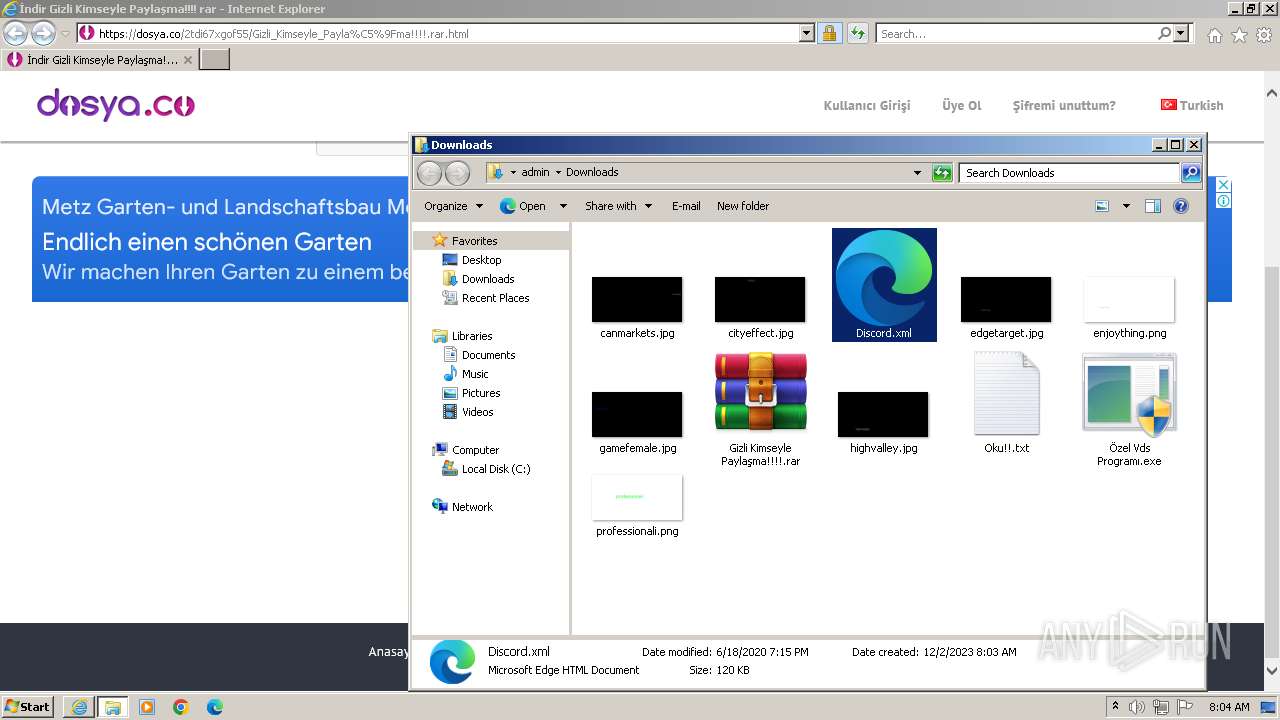Viewport: 1280px width, 720px height.
Task: Open IE tools gear icon
Action: pyautogui.click(x=1264, y=35)
